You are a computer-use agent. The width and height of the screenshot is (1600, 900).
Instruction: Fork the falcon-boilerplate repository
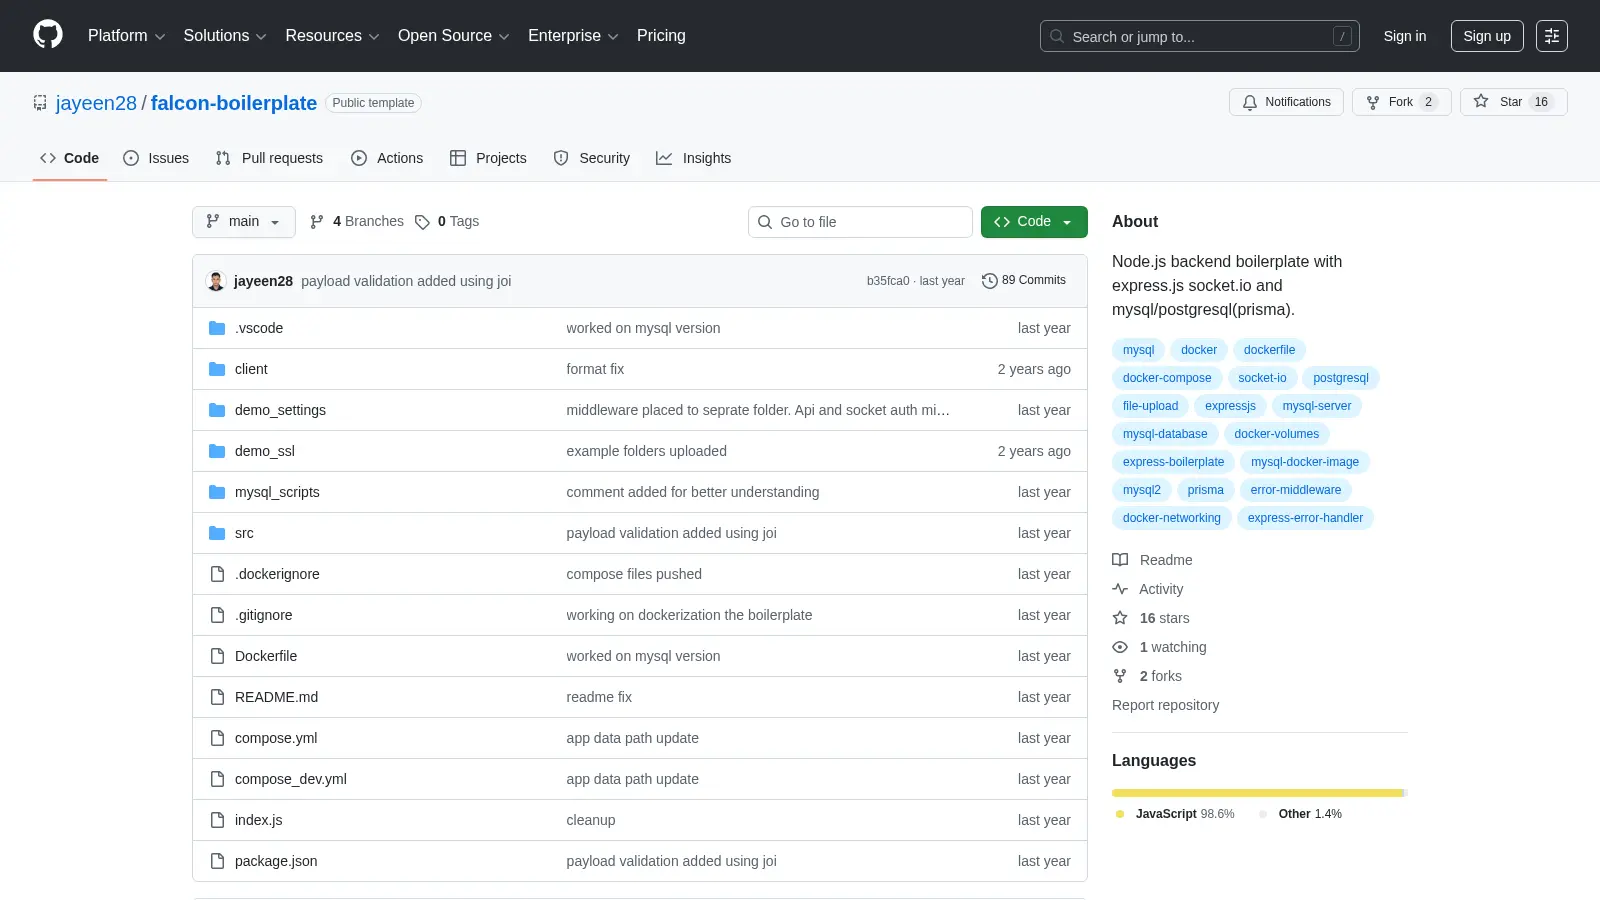pyautogui.click(x=1401, y=102)
